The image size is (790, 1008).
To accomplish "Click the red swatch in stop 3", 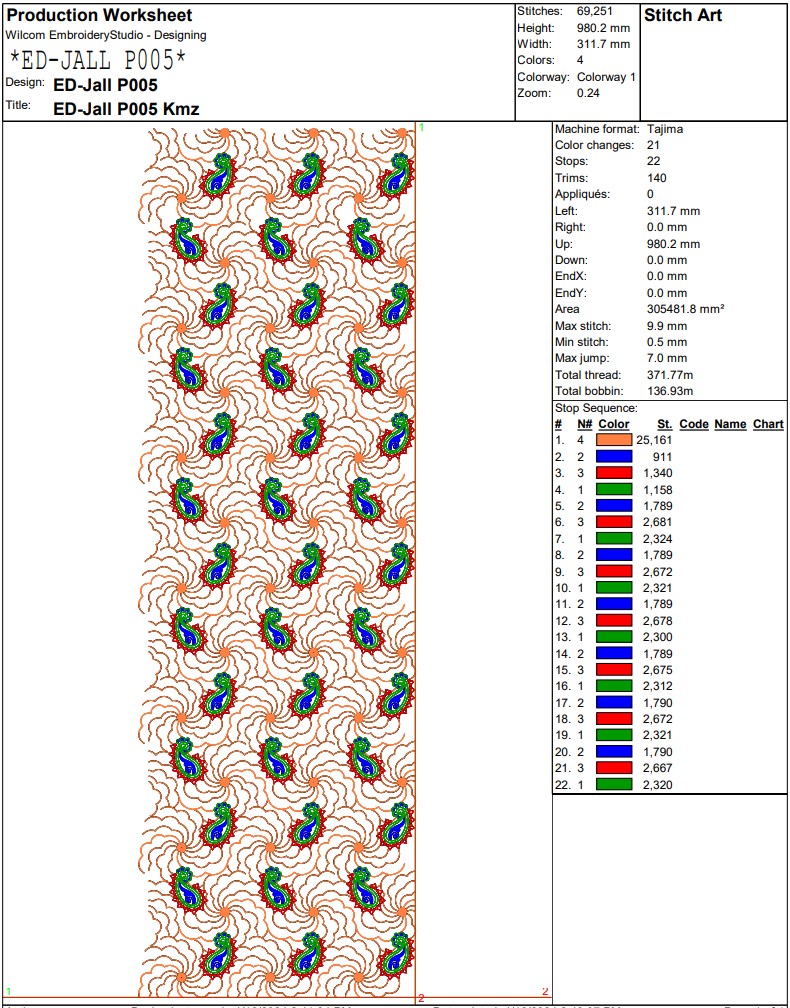I will pos(614,473).
